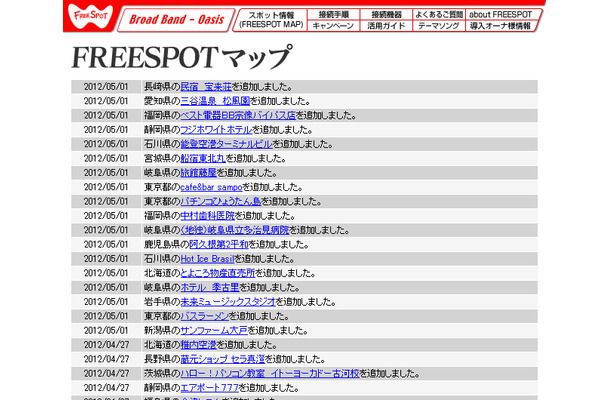Open the 三谷温泉 松風園 link
This screenshot has height=400, width=610.
click(215, 101)
